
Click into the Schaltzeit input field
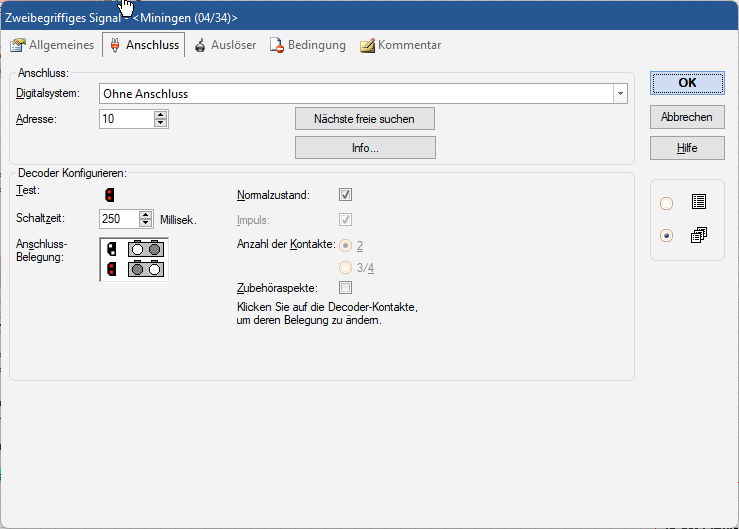pyautogui.click(x=119, y=219)
